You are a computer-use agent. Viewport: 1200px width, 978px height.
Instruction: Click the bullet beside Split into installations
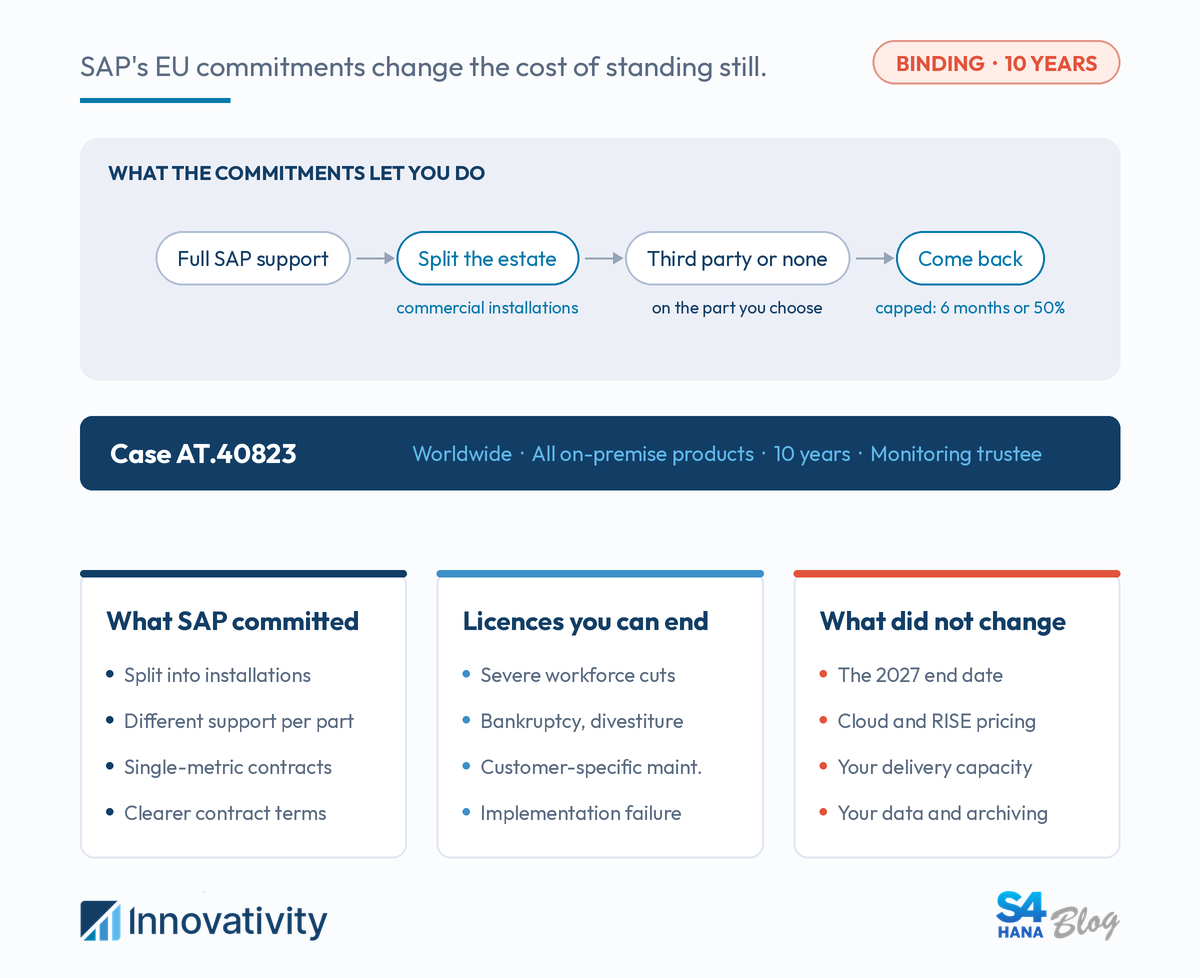coord(110,675)
